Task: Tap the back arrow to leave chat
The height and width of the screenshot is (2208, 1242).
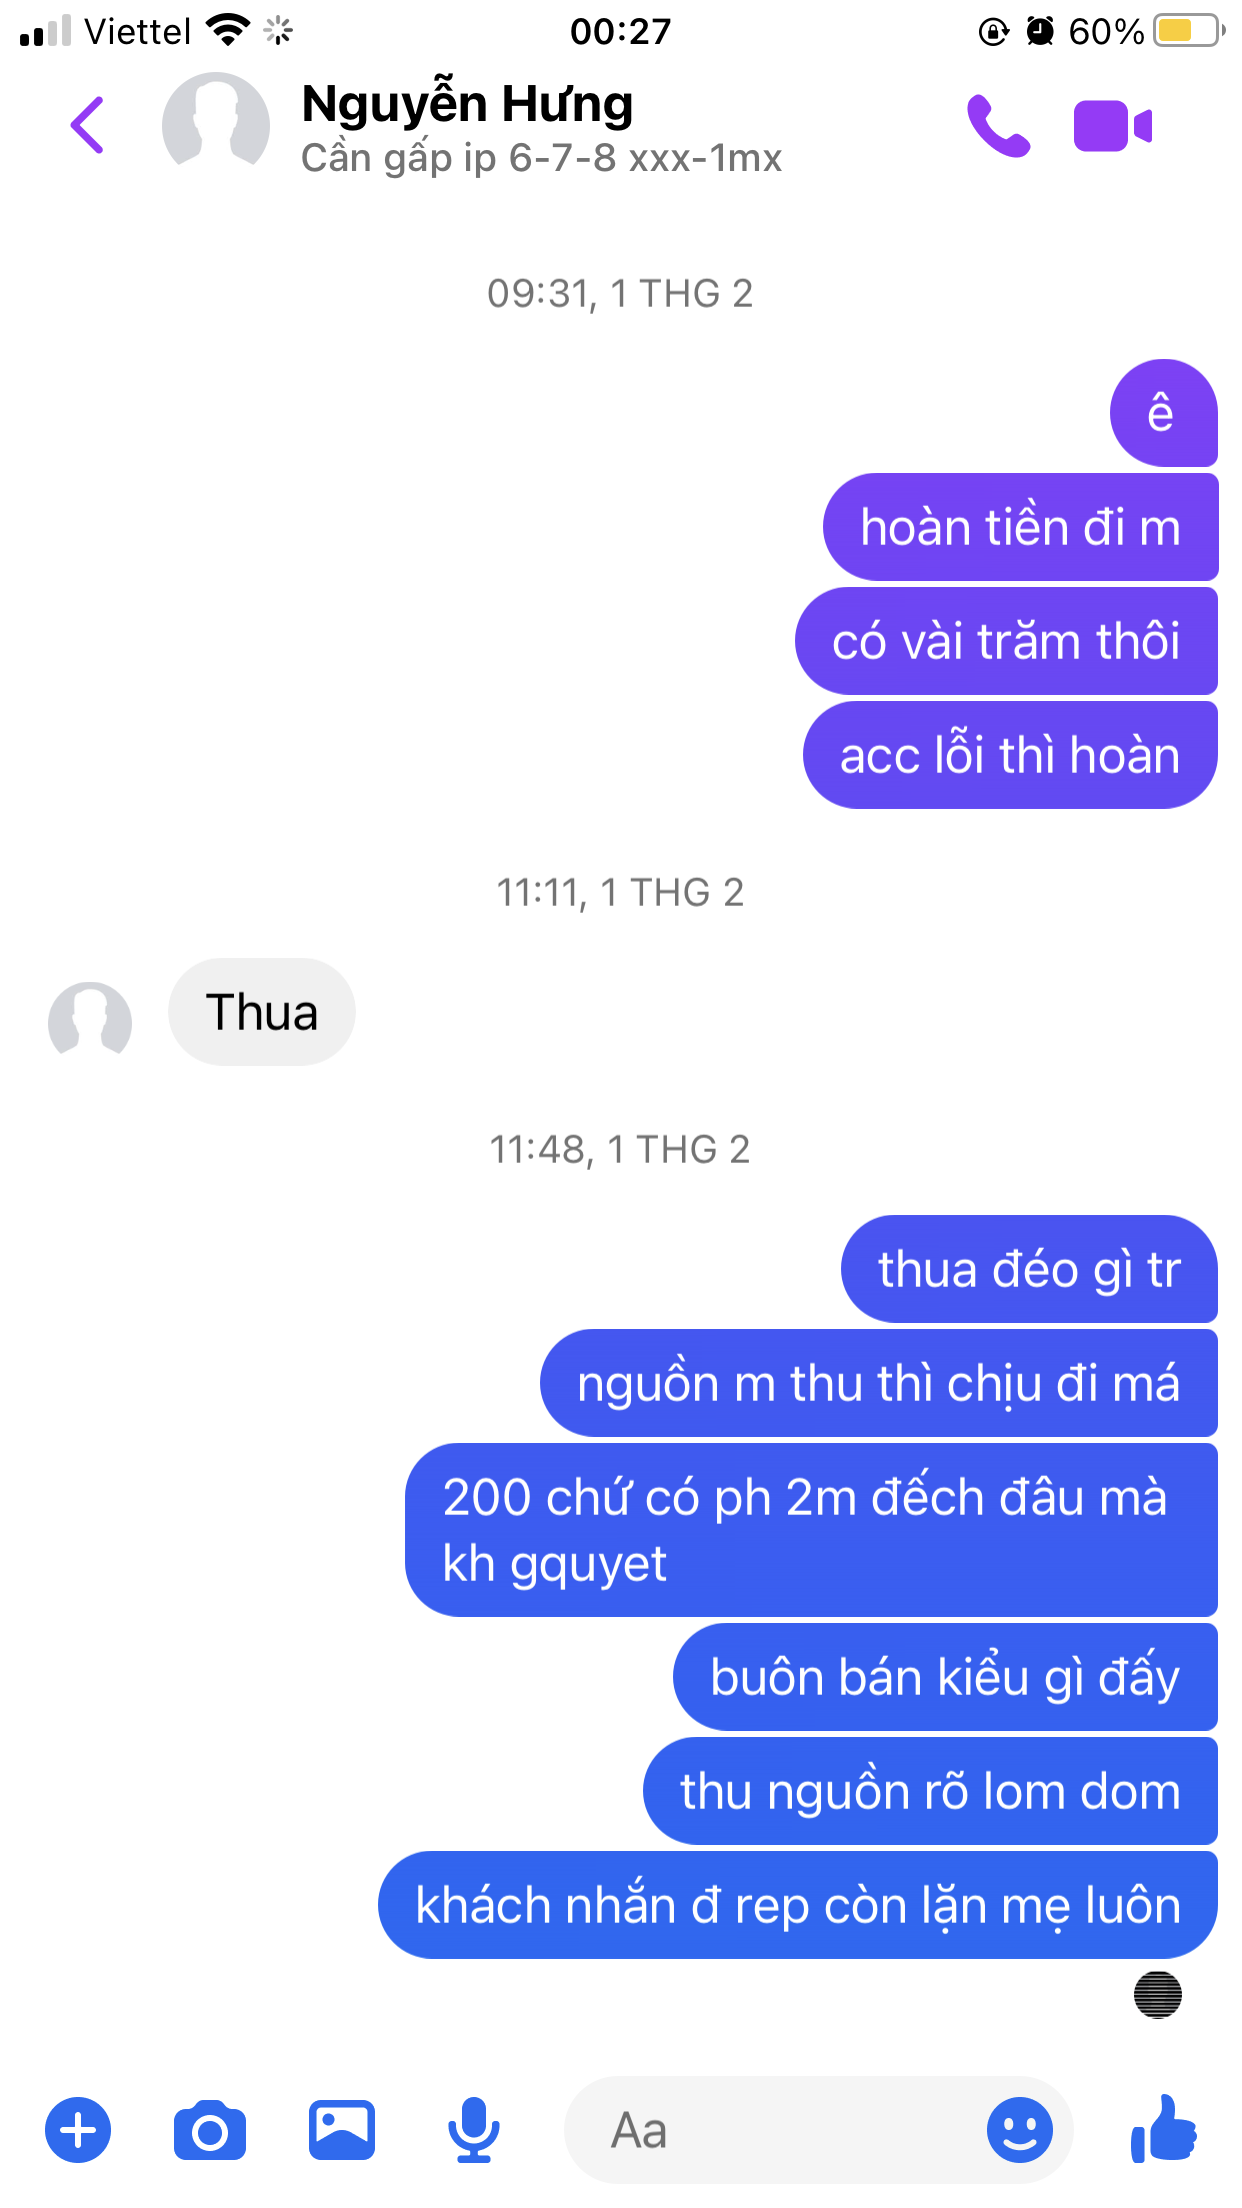Action: 88,126
